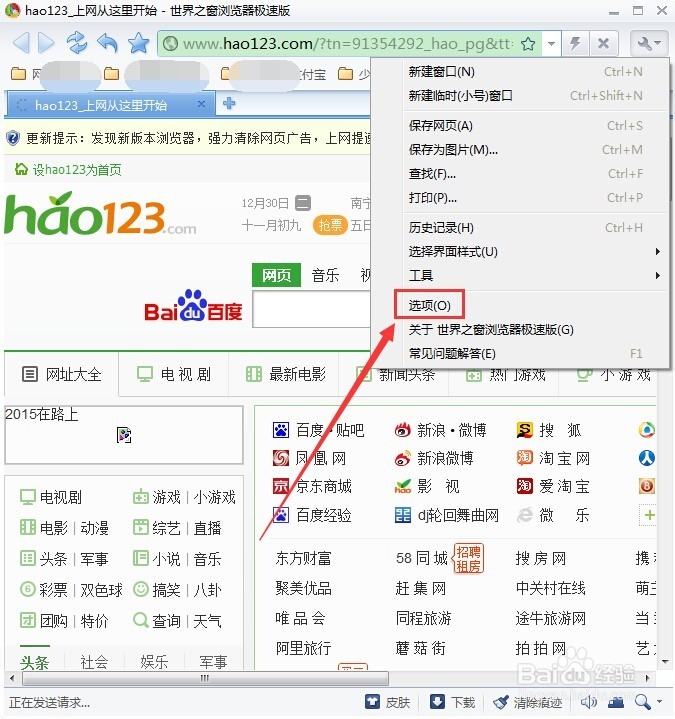Reload the page with refresh icon

click(77, 43)
